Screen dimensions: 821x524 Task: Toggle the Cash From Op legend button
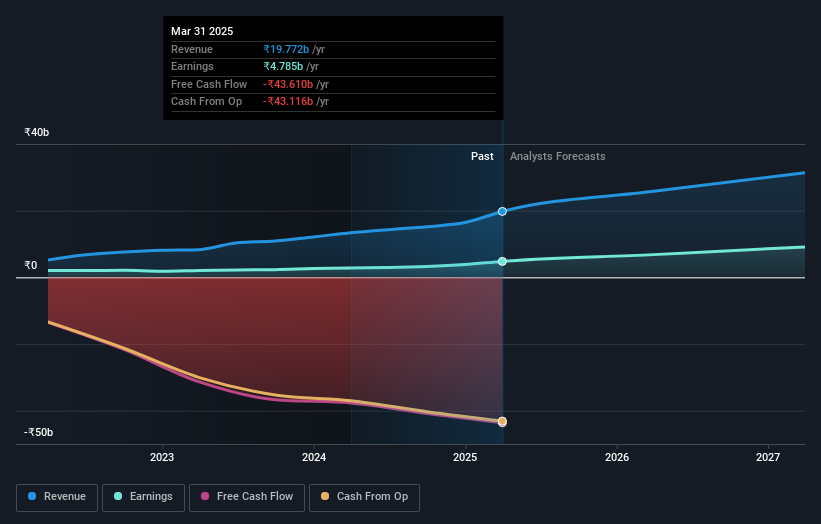pos(364,497)
